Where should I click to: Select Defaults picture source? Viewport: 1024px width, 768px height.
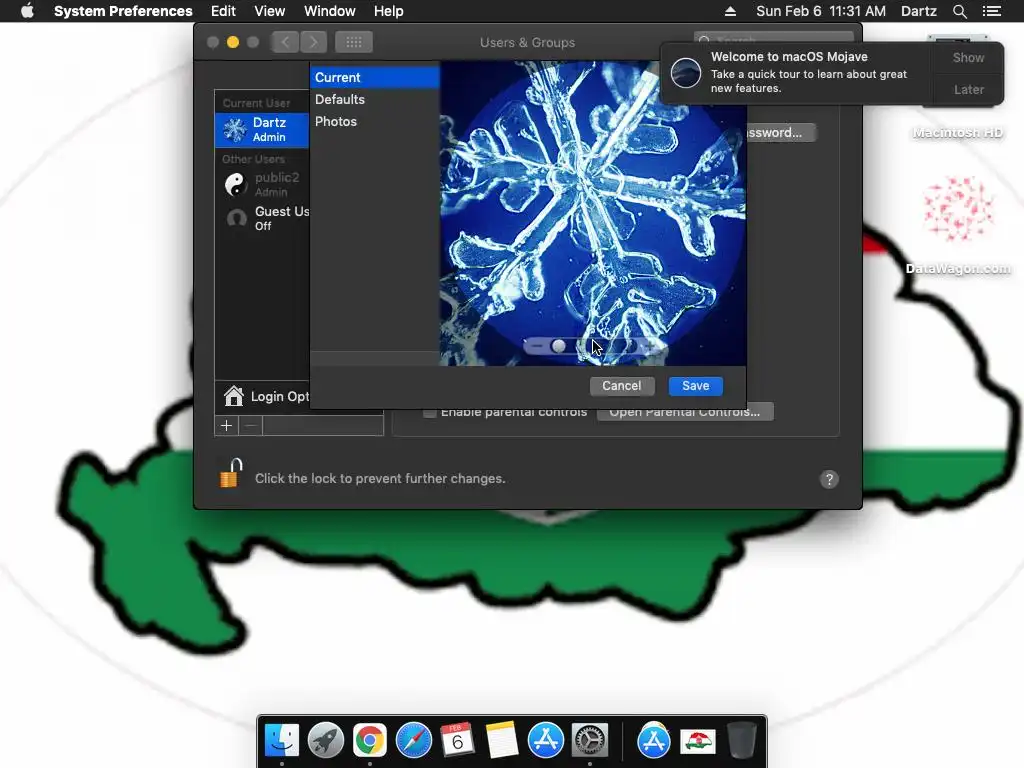click(374, 99)
